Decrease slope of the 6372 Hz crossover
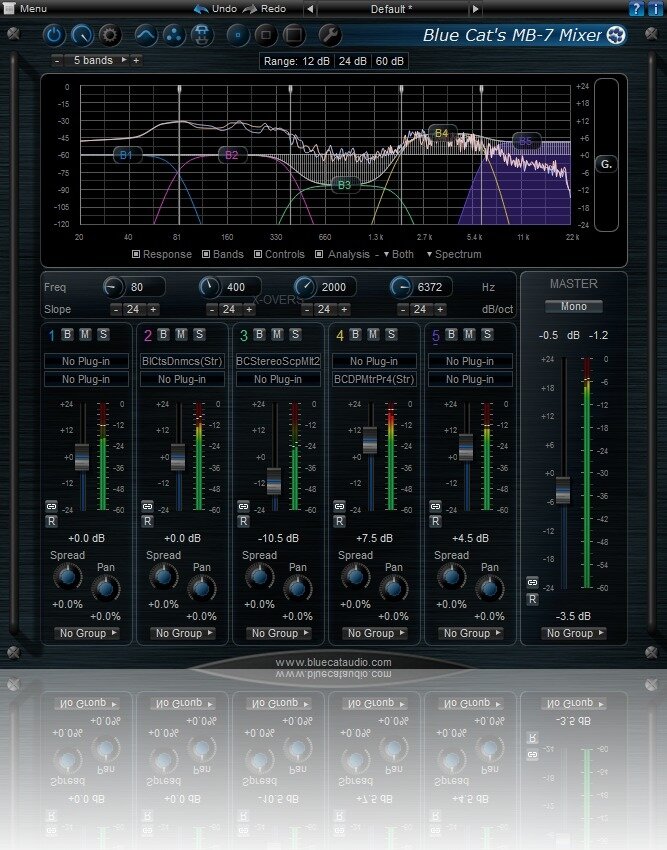The height and width of the screenshot is (850, 667). (x=402, y=309)
